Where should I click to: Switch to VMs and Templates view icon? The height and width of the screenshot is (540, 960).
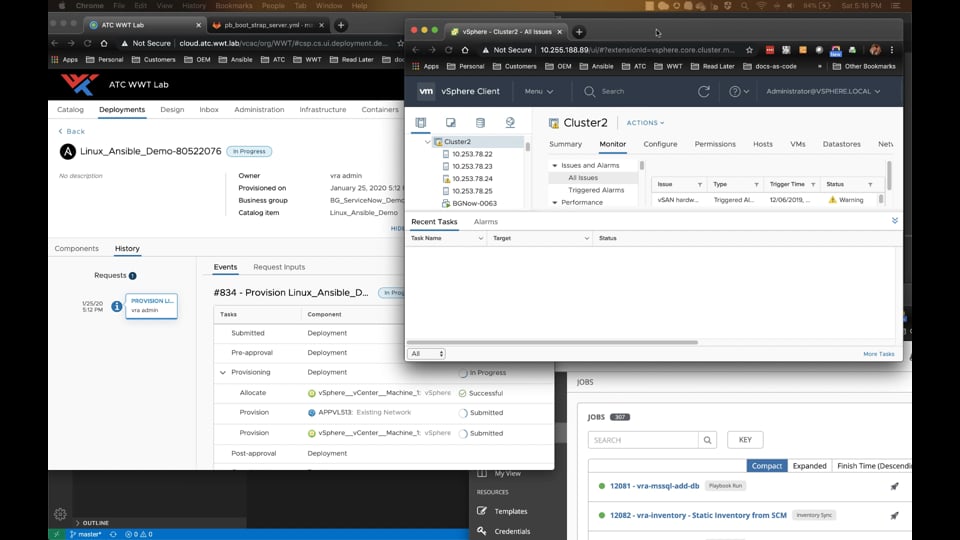(451, 122)
